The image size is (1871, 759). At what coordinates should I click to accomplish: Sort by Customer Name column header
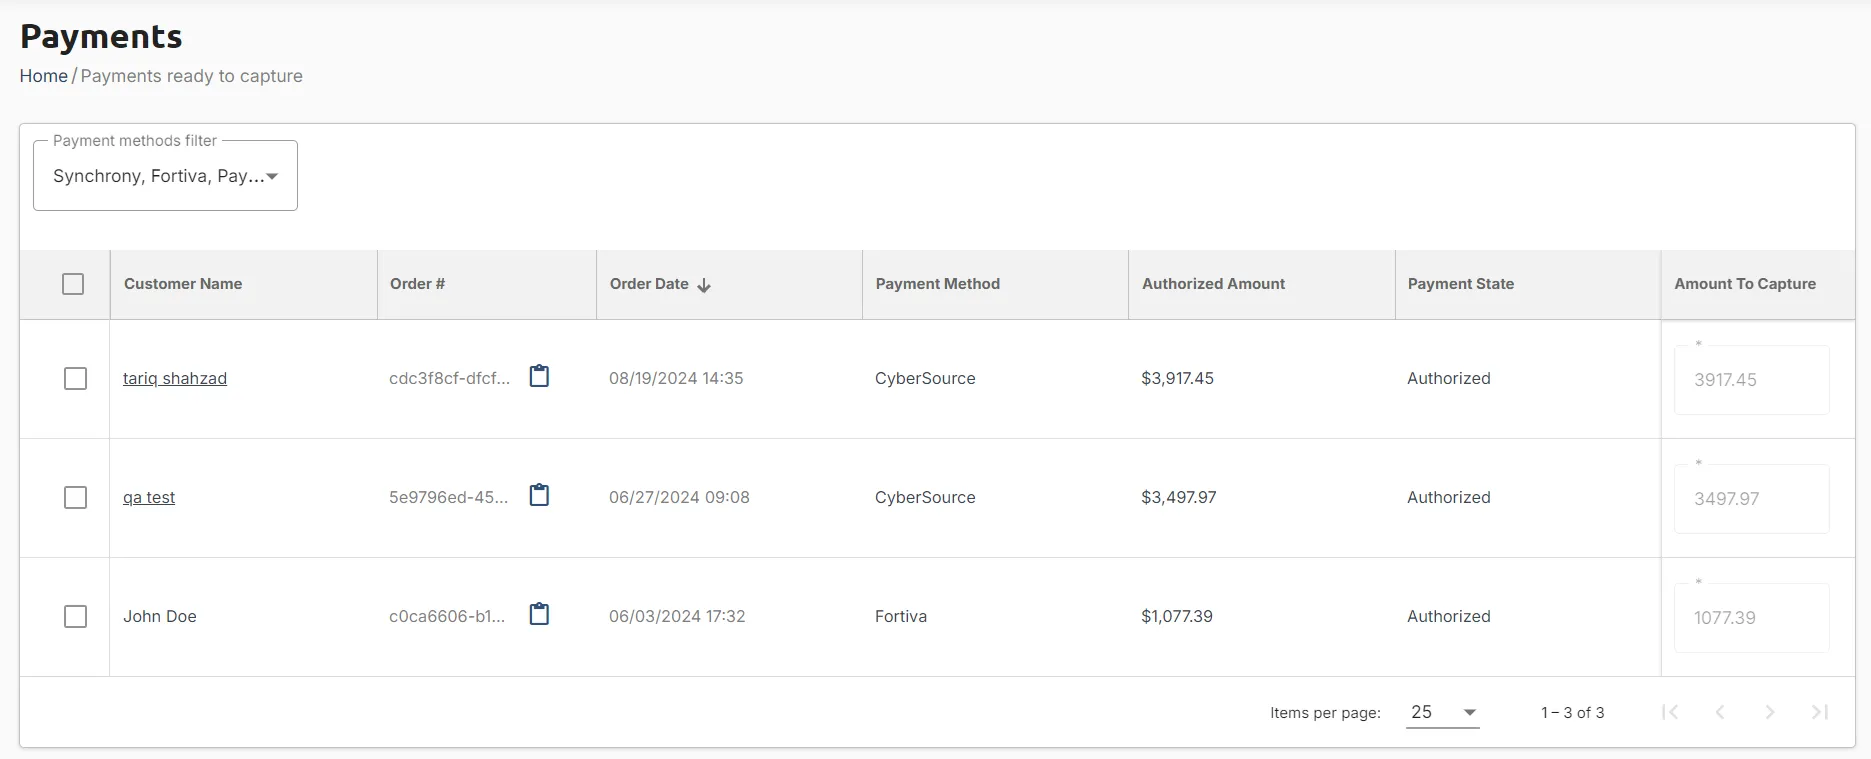pyautogui.click(x=183, y=284)
